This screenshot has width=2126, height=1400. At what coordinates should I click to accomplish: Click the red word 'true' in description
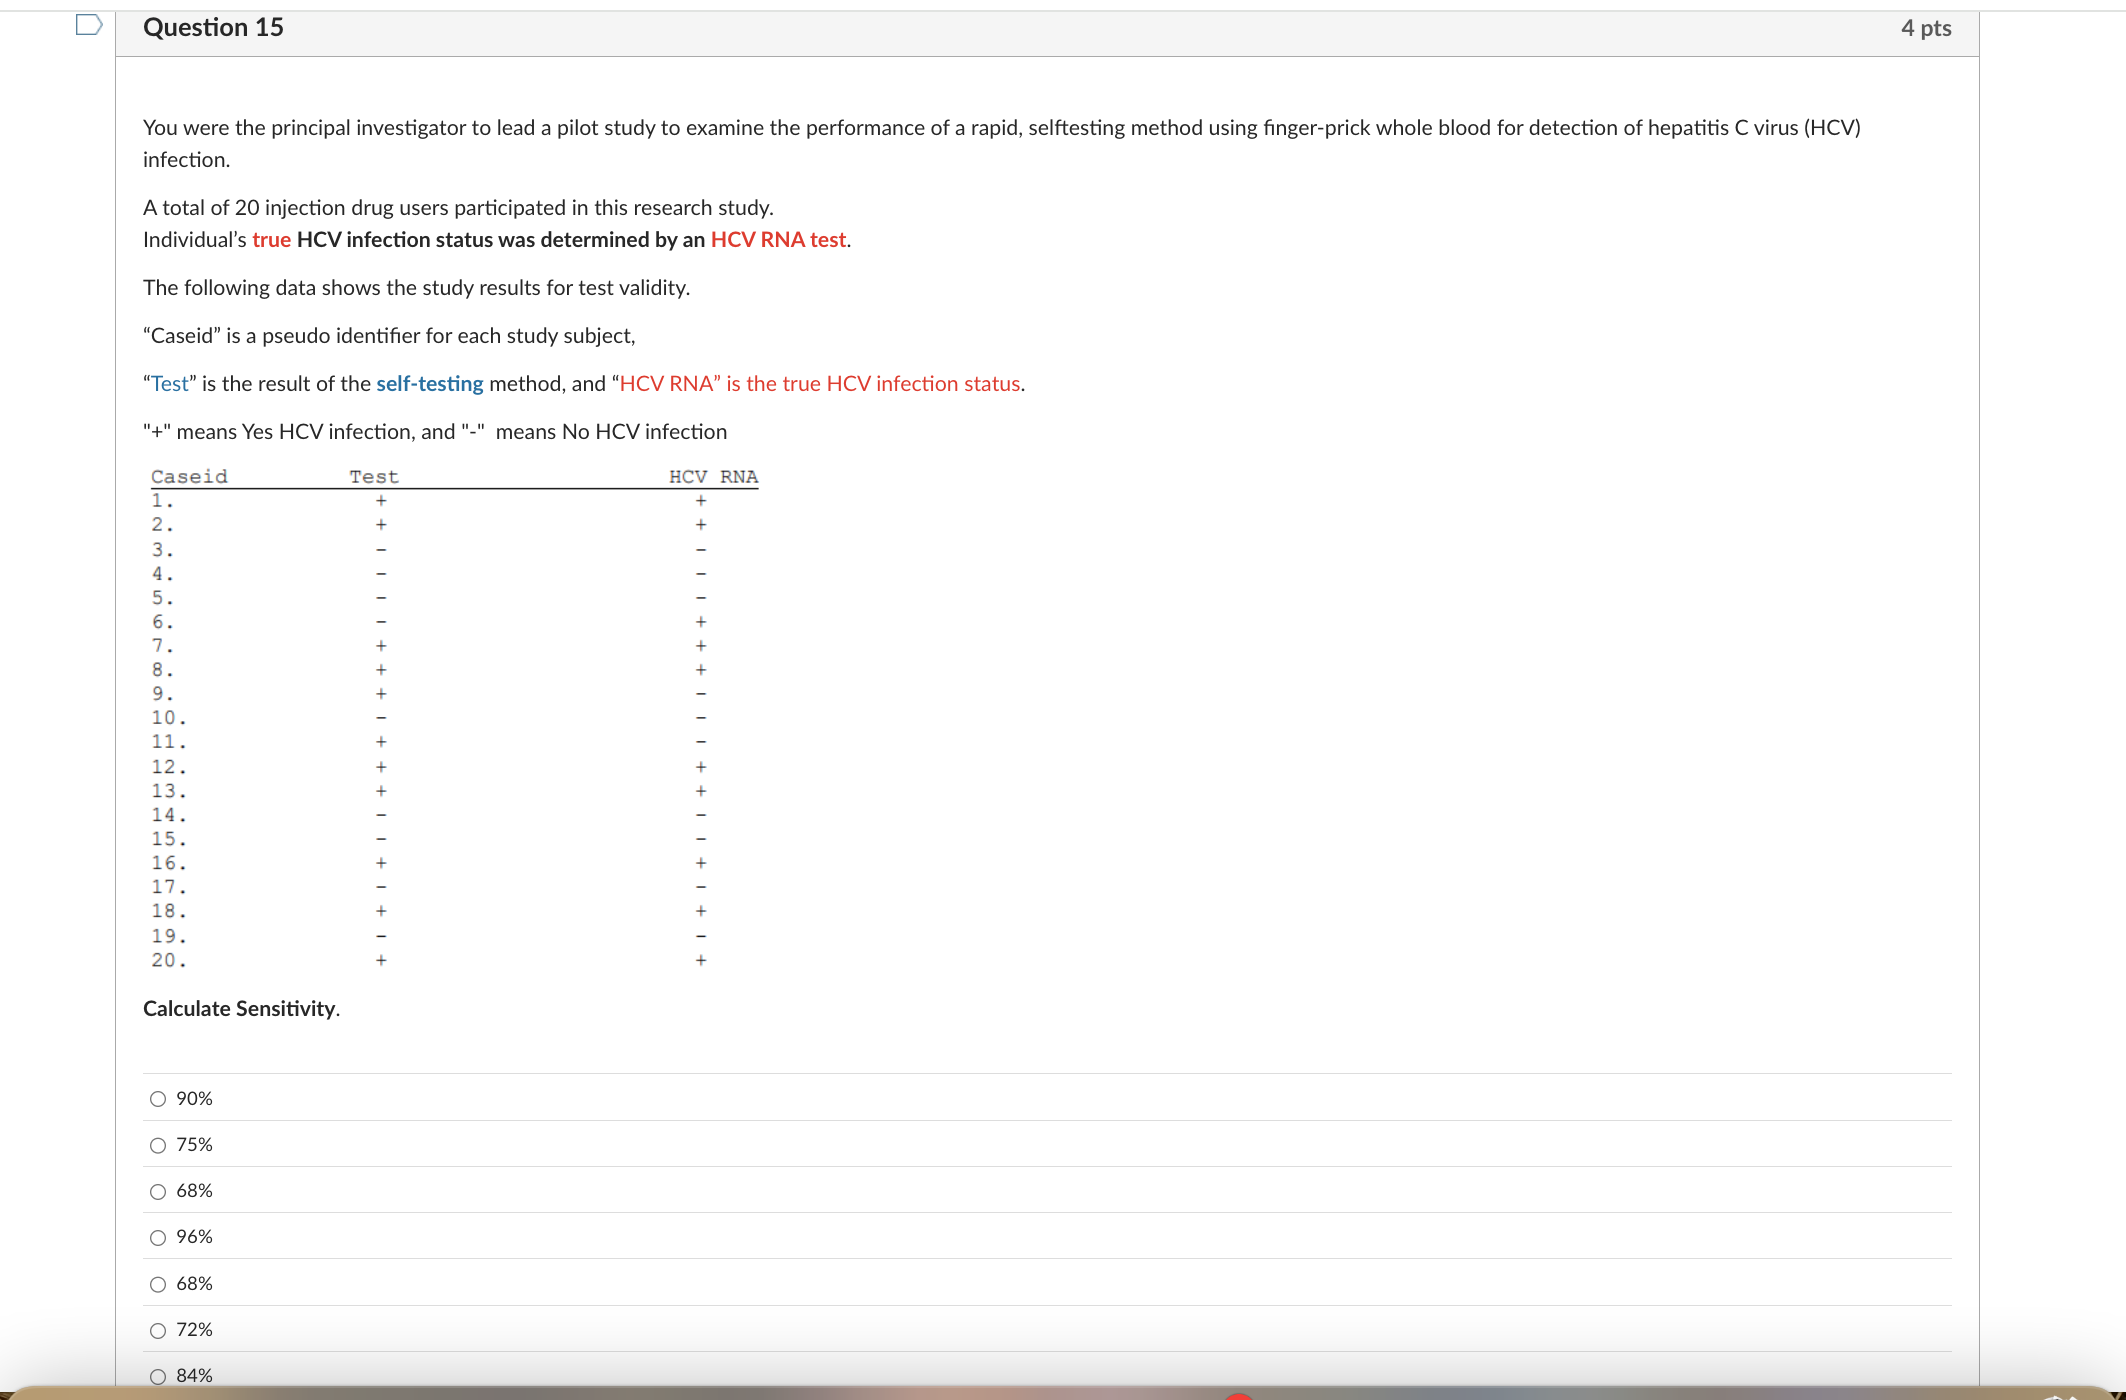tap(271, 240)
